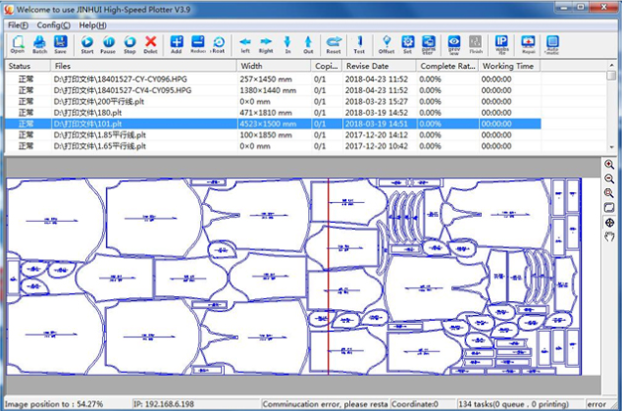Open the Config menu
The image size is (622, 411).
[54, 25]
